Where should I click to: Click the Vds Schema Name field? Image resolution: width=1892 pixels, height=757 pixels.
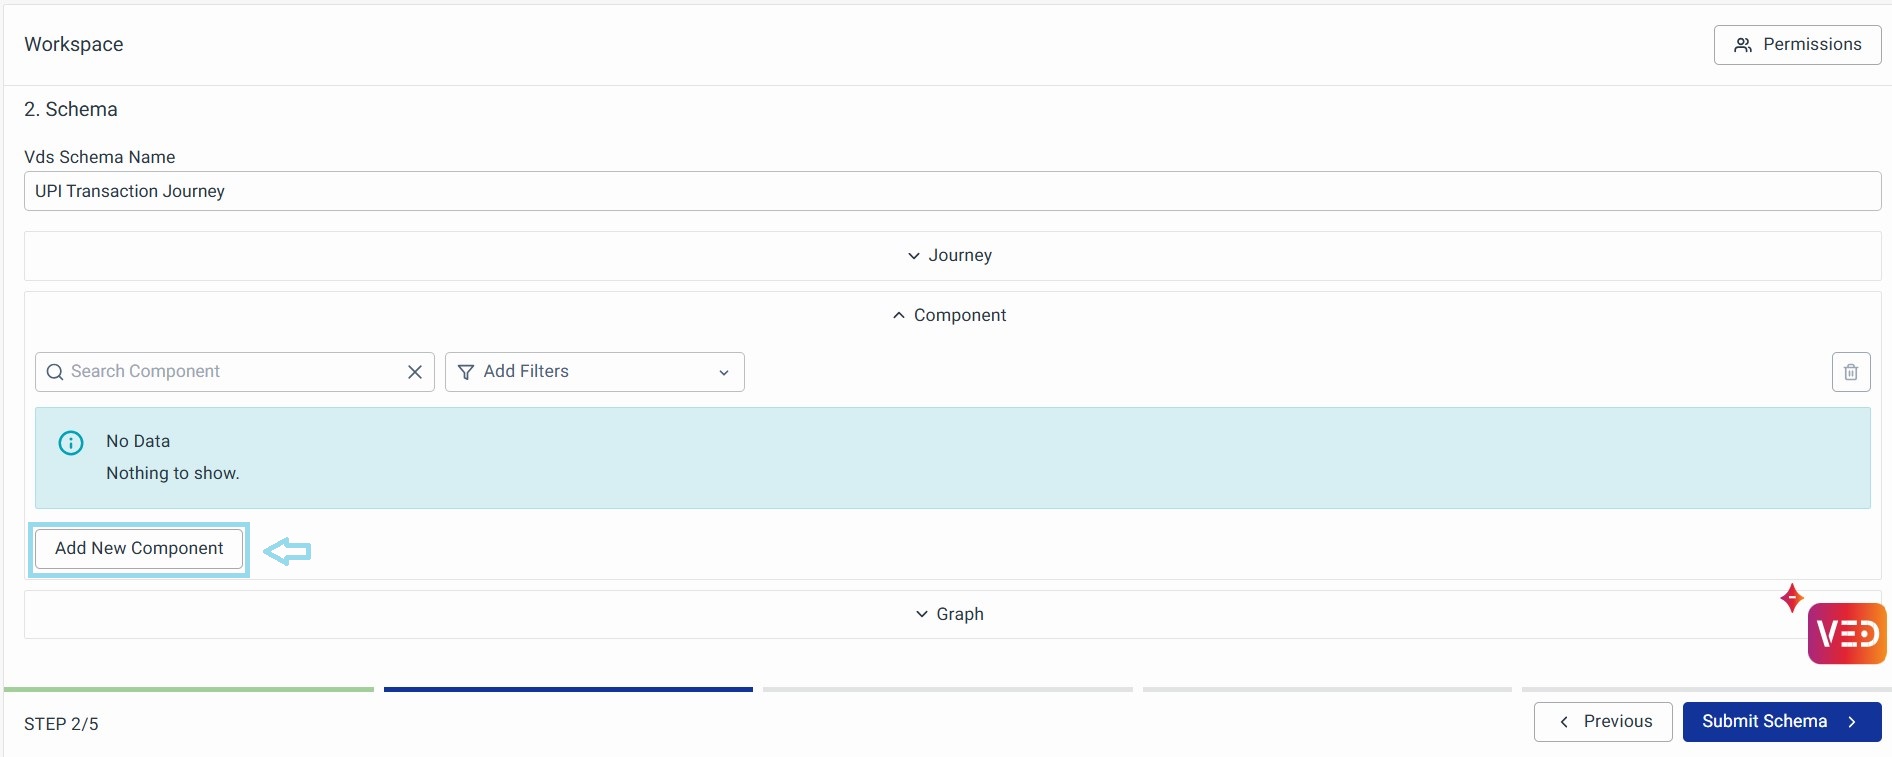point(951,191)
